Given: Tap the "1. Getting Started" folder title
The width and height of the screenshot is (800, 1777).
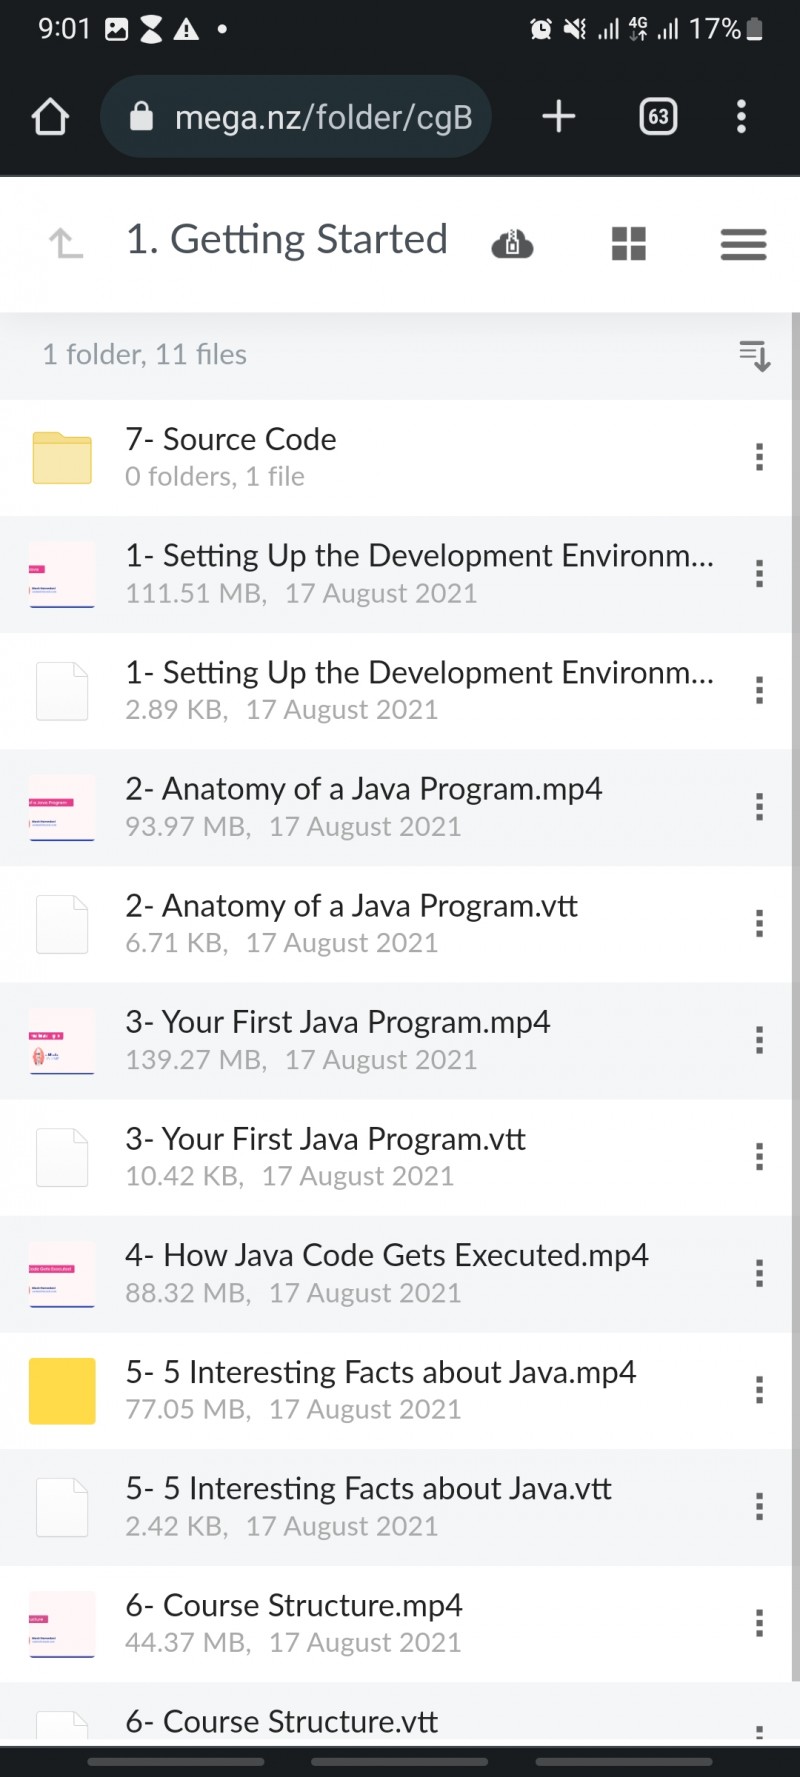Looking at the screenshot, I should 286,241.
